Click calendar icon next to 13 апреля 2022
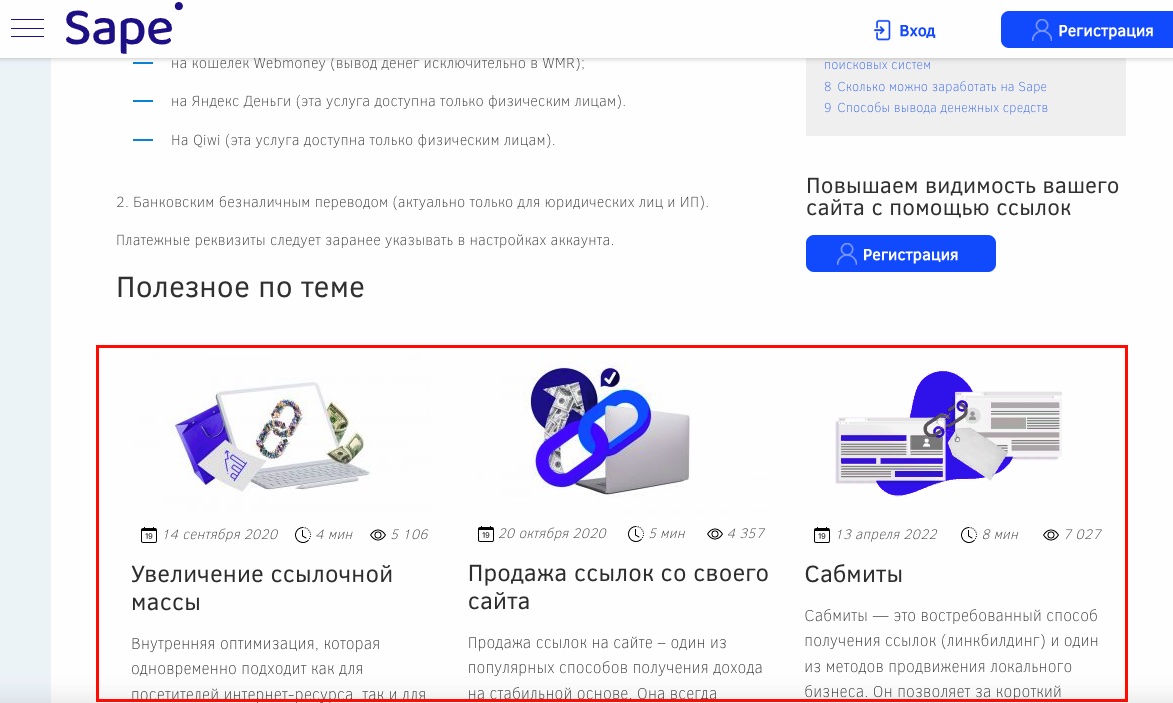 pos(822,535)
